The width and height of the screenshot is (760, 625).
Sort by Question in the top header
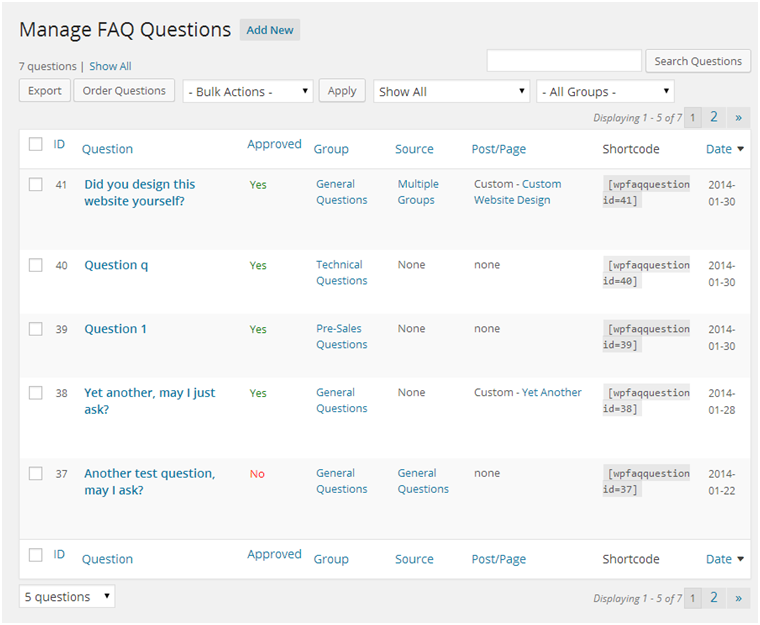point(107,149)
